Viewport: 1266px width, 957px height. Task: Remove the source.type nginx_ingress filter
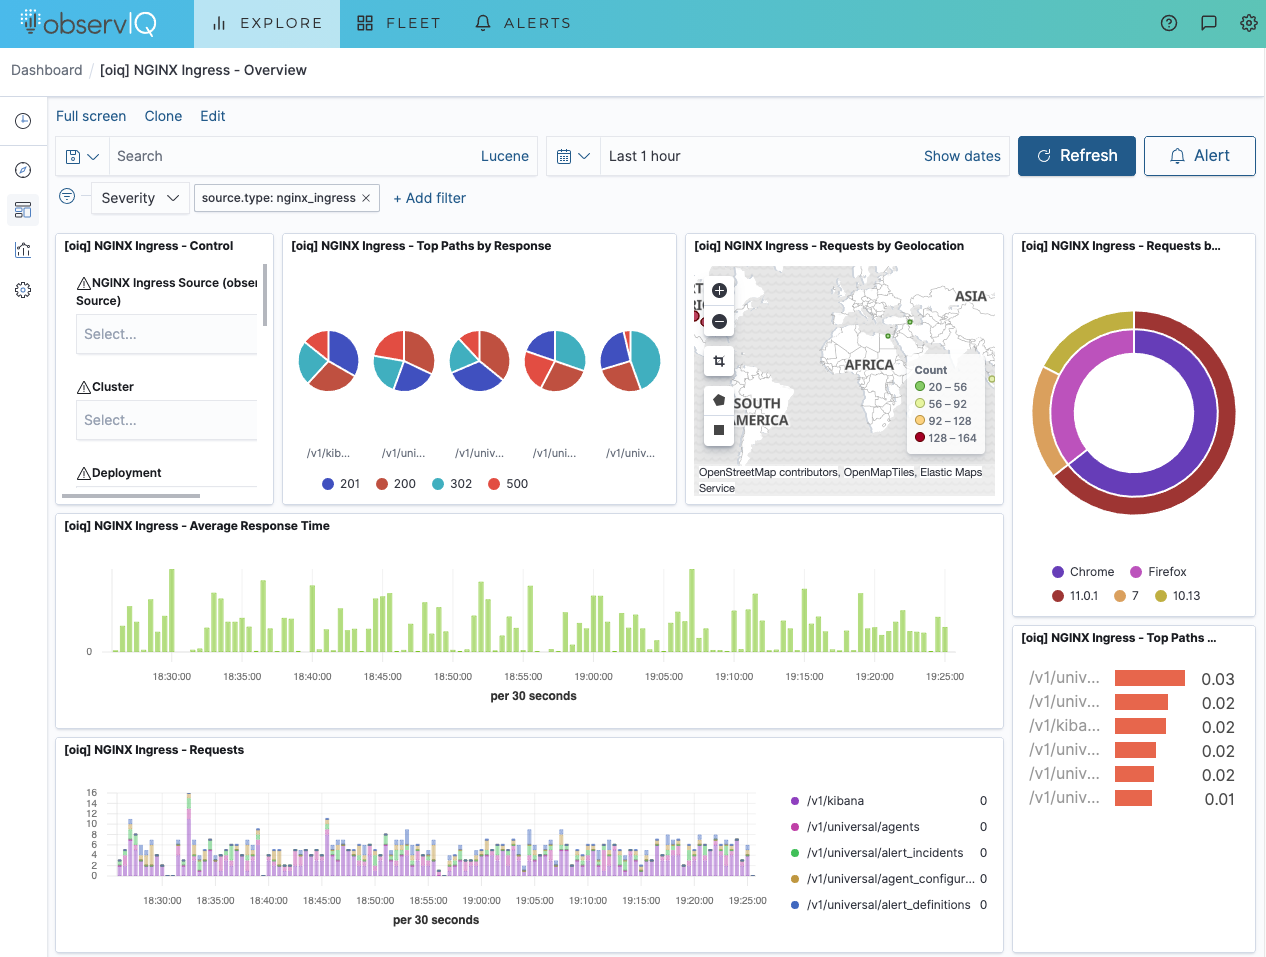pyautogui.click(x=366, y=198)
